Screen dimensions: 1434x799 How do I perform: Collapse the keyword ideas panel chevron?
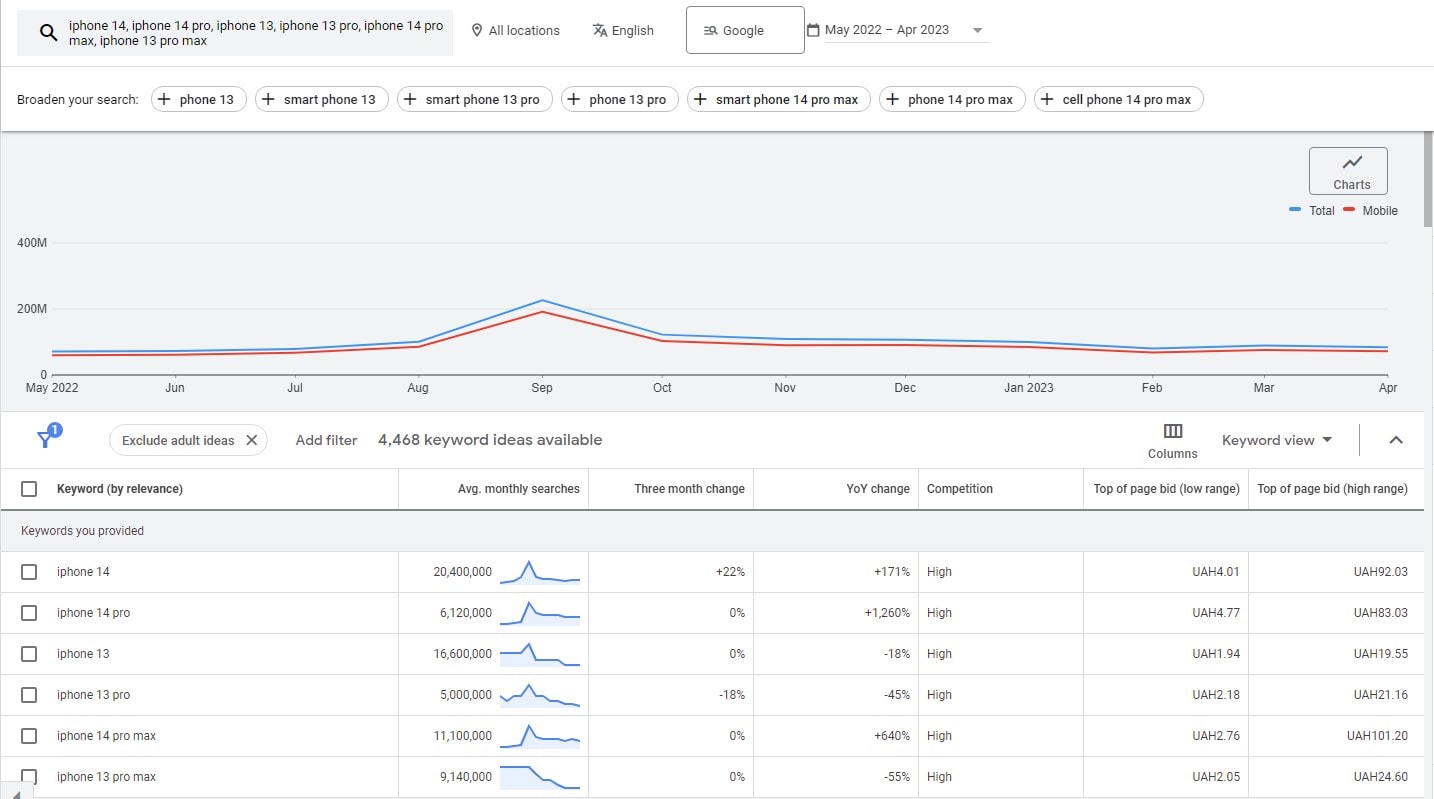tap(1396, 440)
